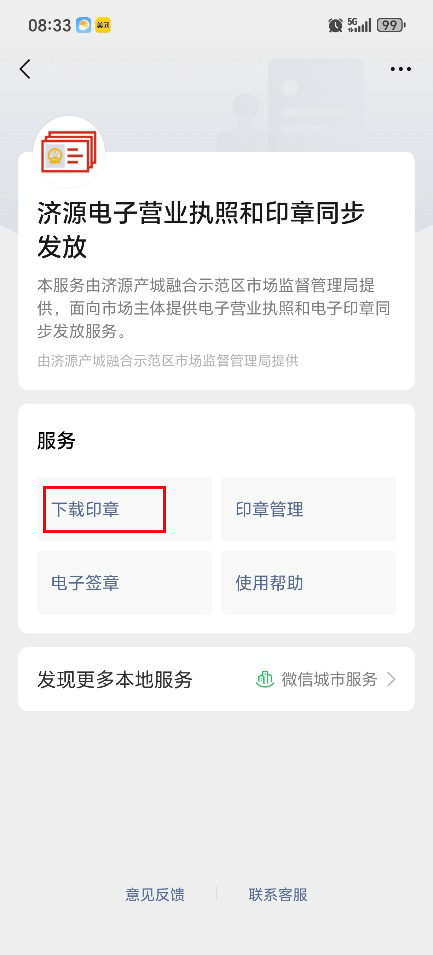Viewport: 433px width, 955px height.
Task: Tap the service title 济源电子营业执照和印章同步发放
Action: point(201,231)
